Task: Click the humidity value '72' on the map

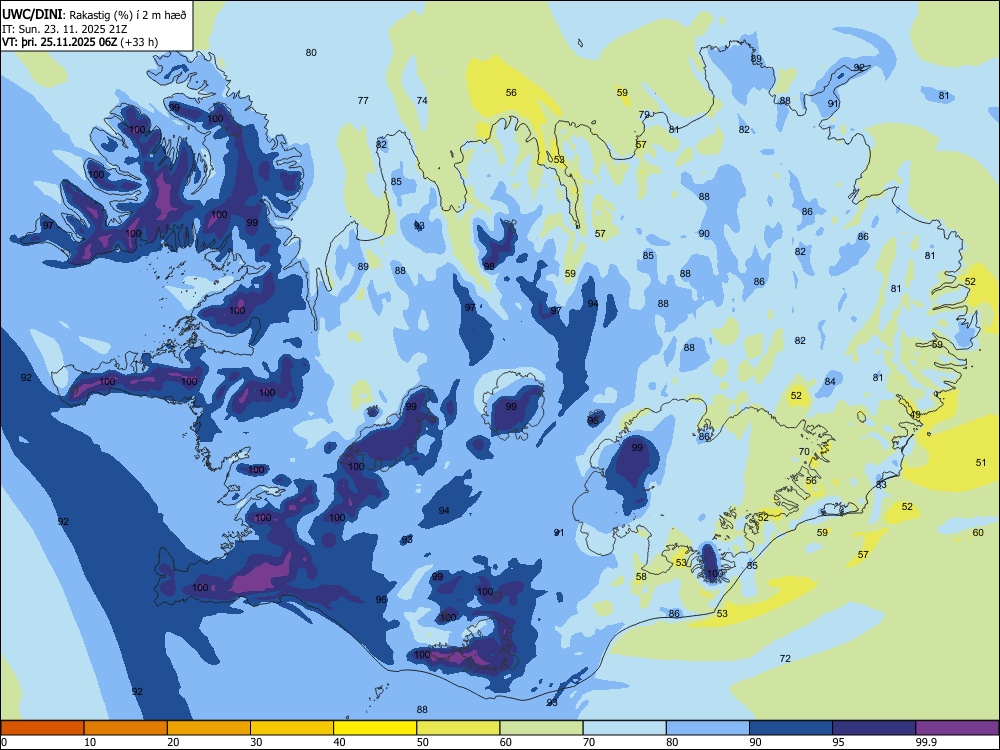Action: click(x=785, y=658)
